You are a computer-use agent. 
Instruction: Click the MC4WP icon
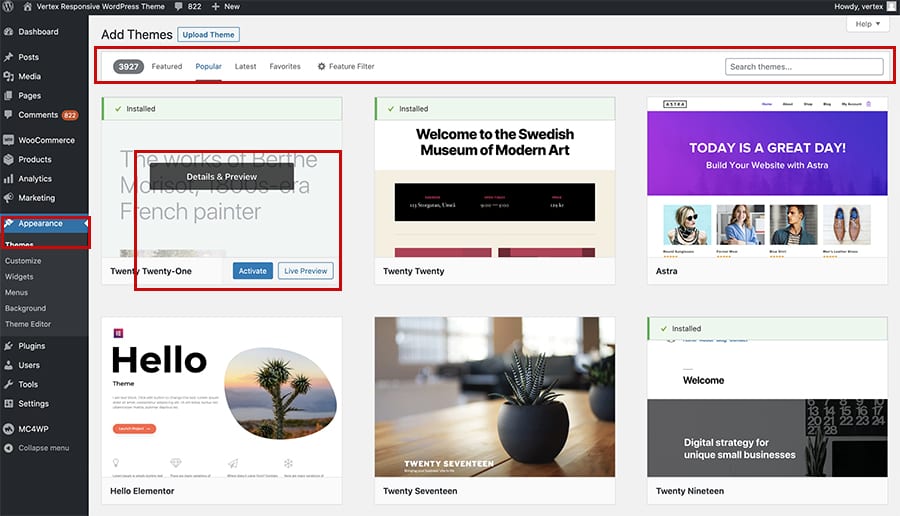tap(9, 429)
